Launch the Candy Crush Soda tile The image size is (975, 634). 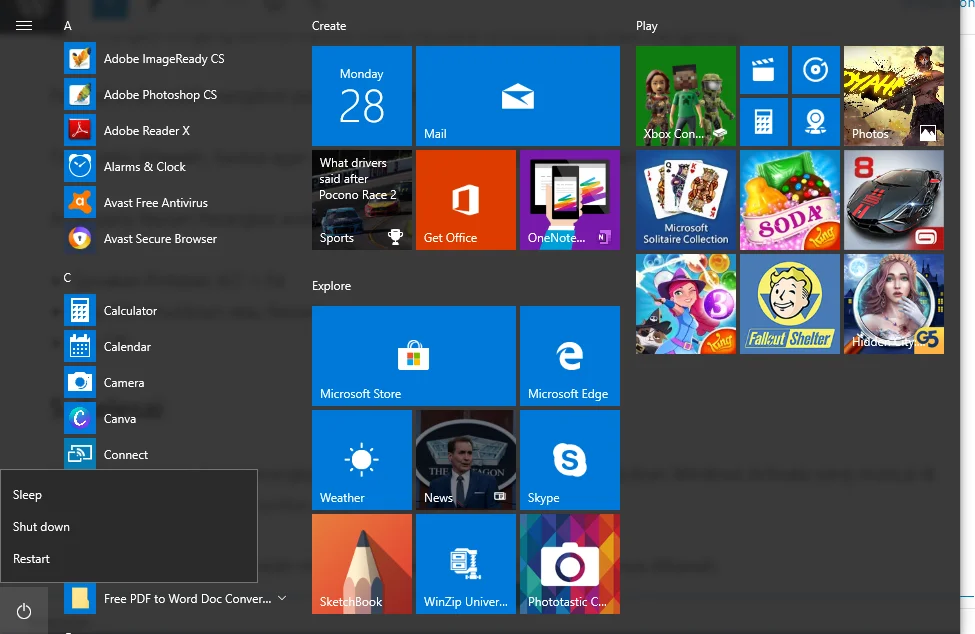(790, 200)
